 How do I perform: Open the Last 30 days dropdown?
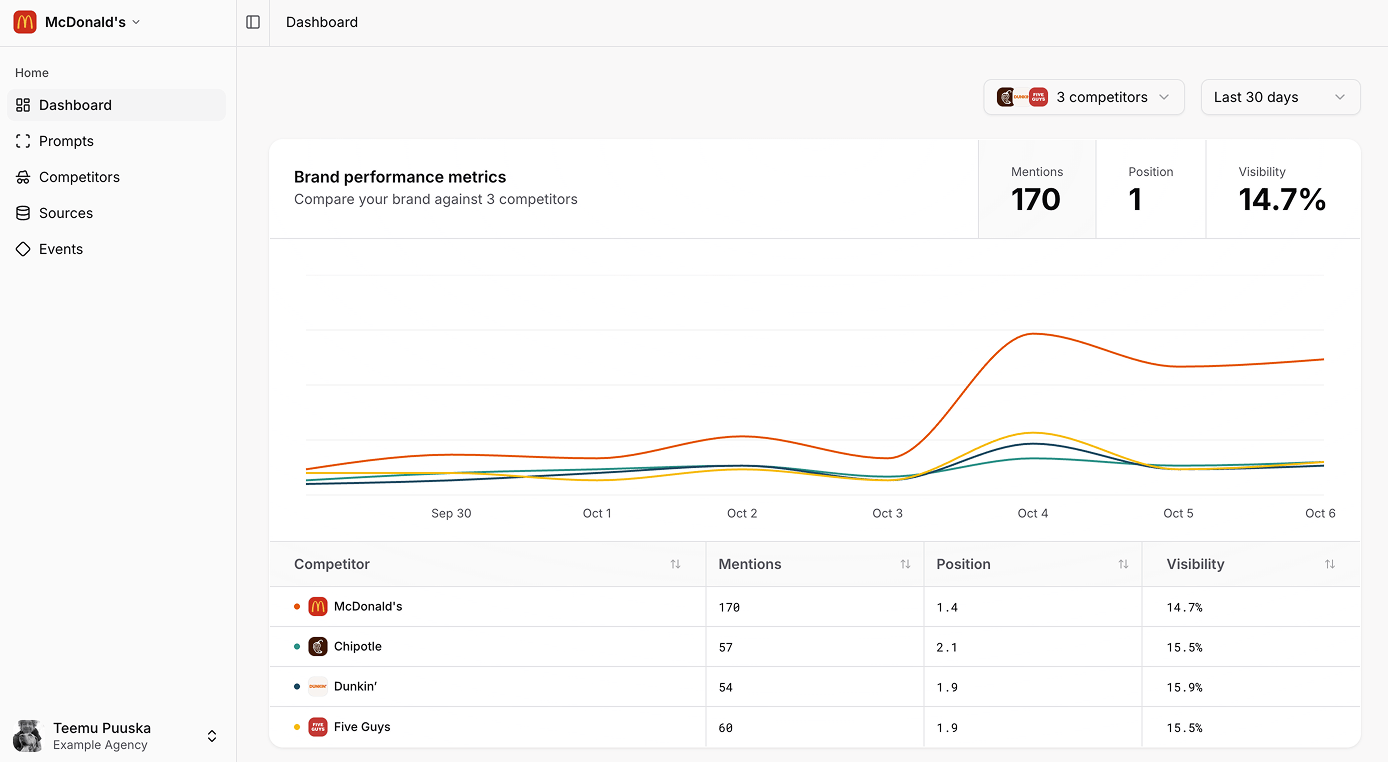(x=1280, y=97)
